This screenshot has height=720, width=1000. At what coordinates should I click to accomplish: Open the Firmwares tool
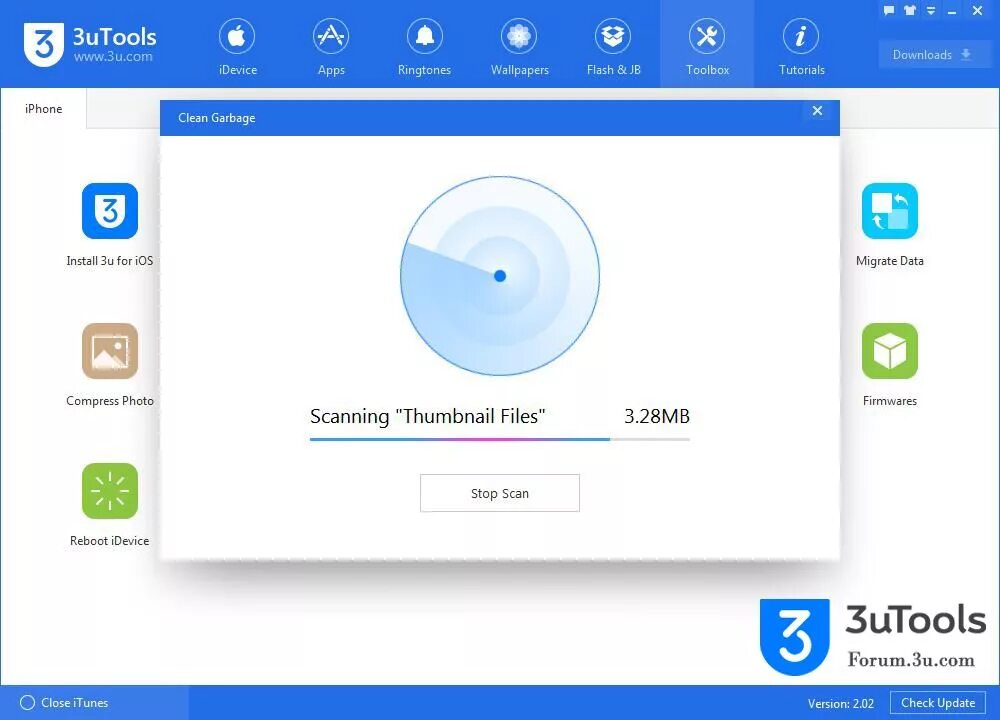click(x=890, y=365)
